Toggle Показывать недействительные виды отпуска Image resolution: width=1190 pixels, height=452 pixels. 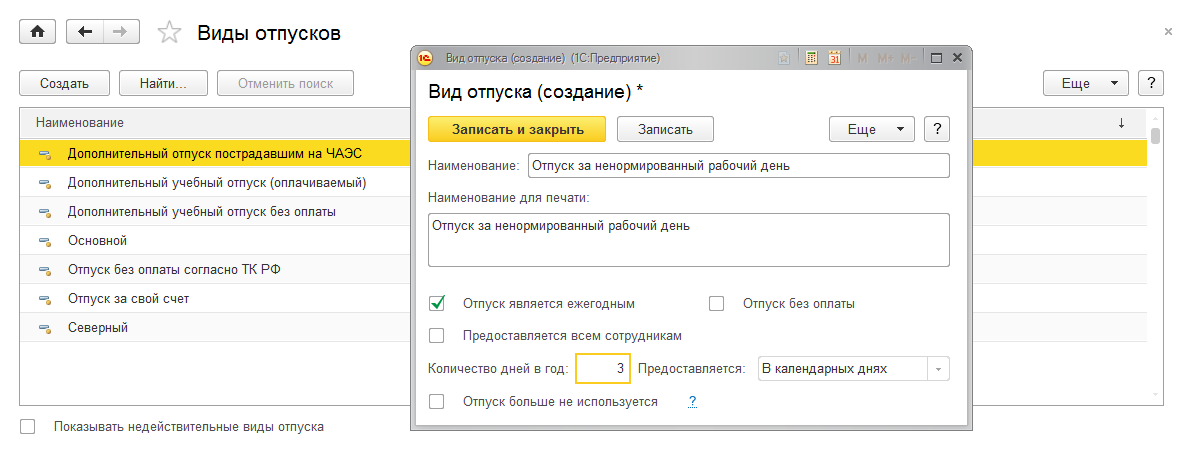coord(28,427)
